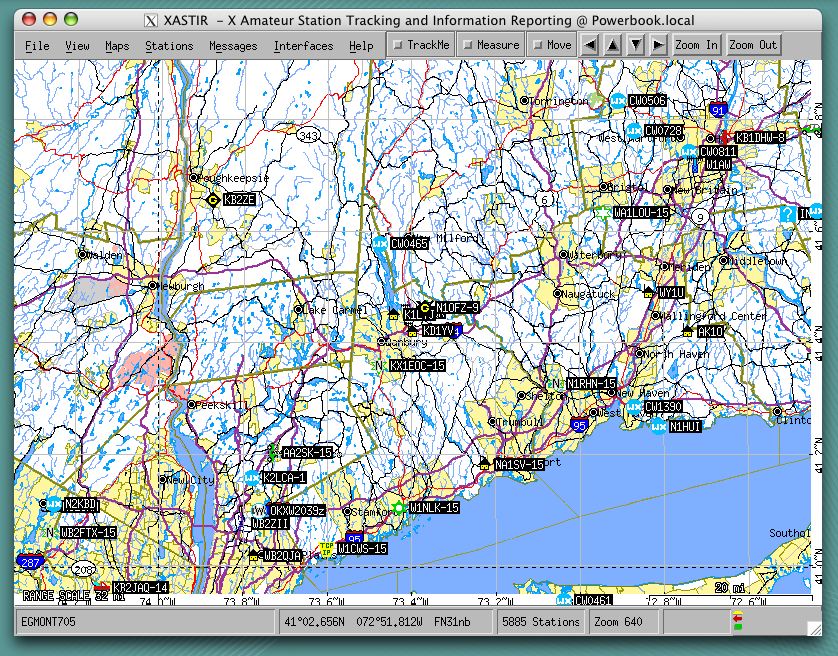The width and height of the screenshot is (838, 656).
Task: Click the green icon beside AA2SK-15
Action: pyautogui.click(x=273, y=452)
